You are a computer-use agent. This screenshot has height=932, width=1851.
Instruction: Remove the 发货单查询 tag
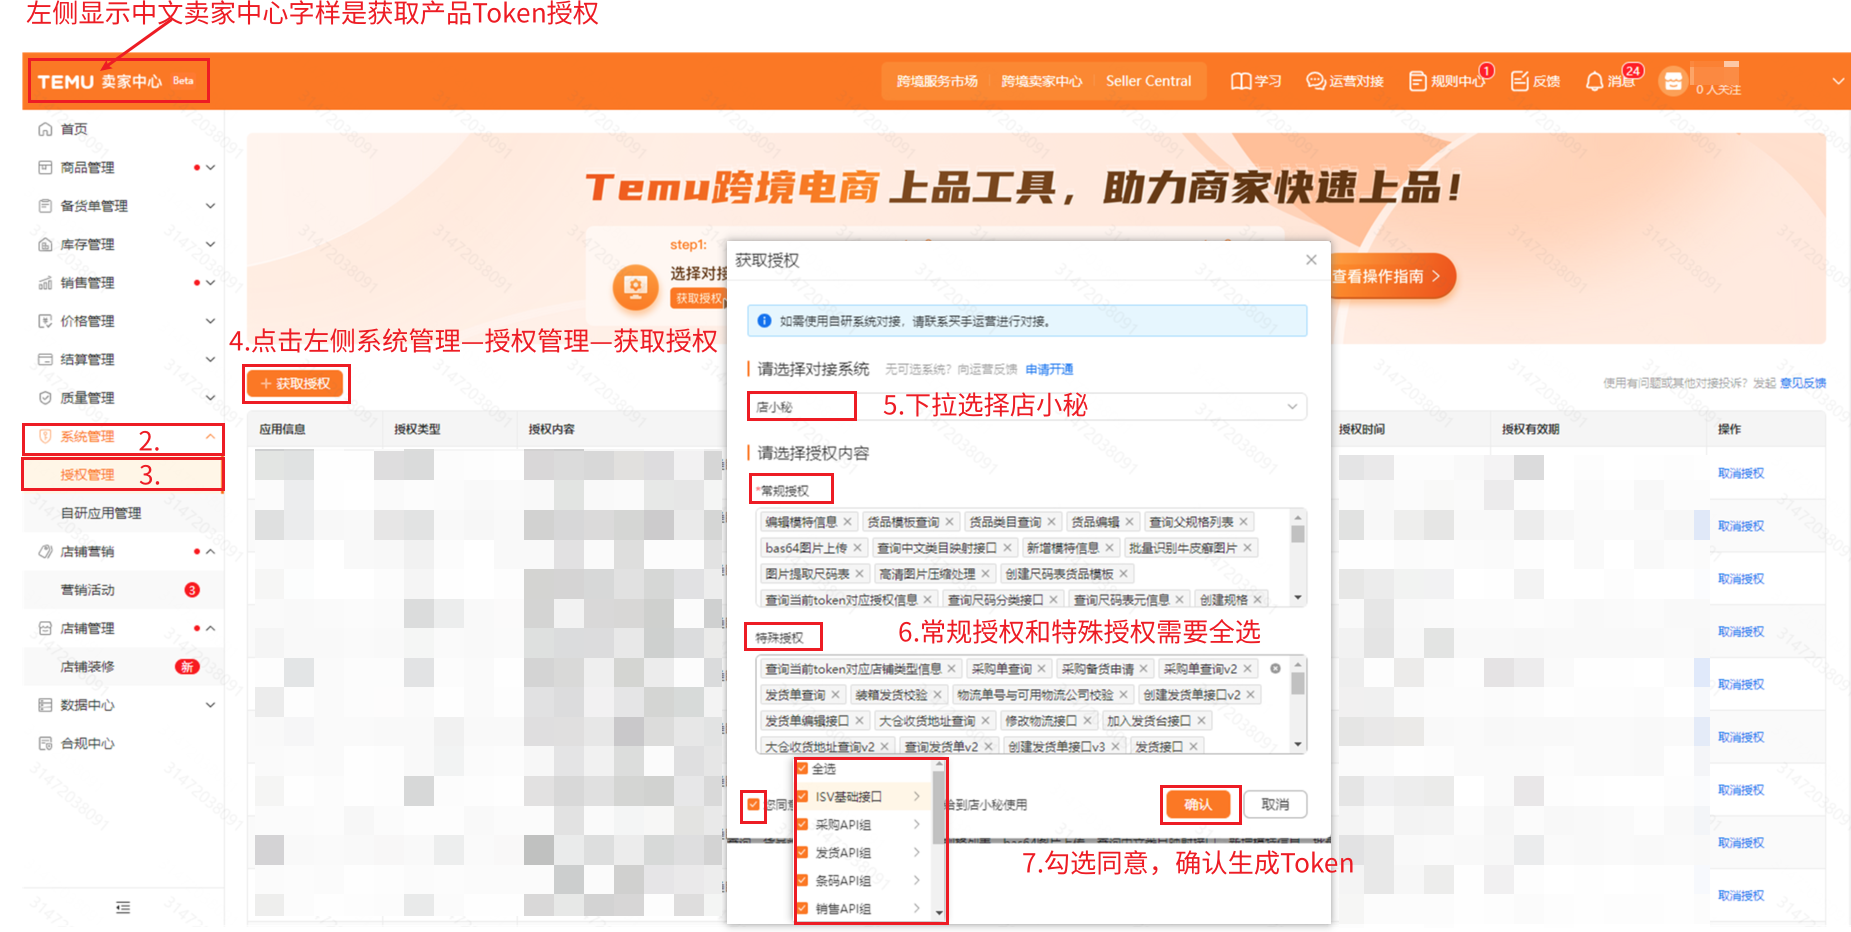click(835, 695)
